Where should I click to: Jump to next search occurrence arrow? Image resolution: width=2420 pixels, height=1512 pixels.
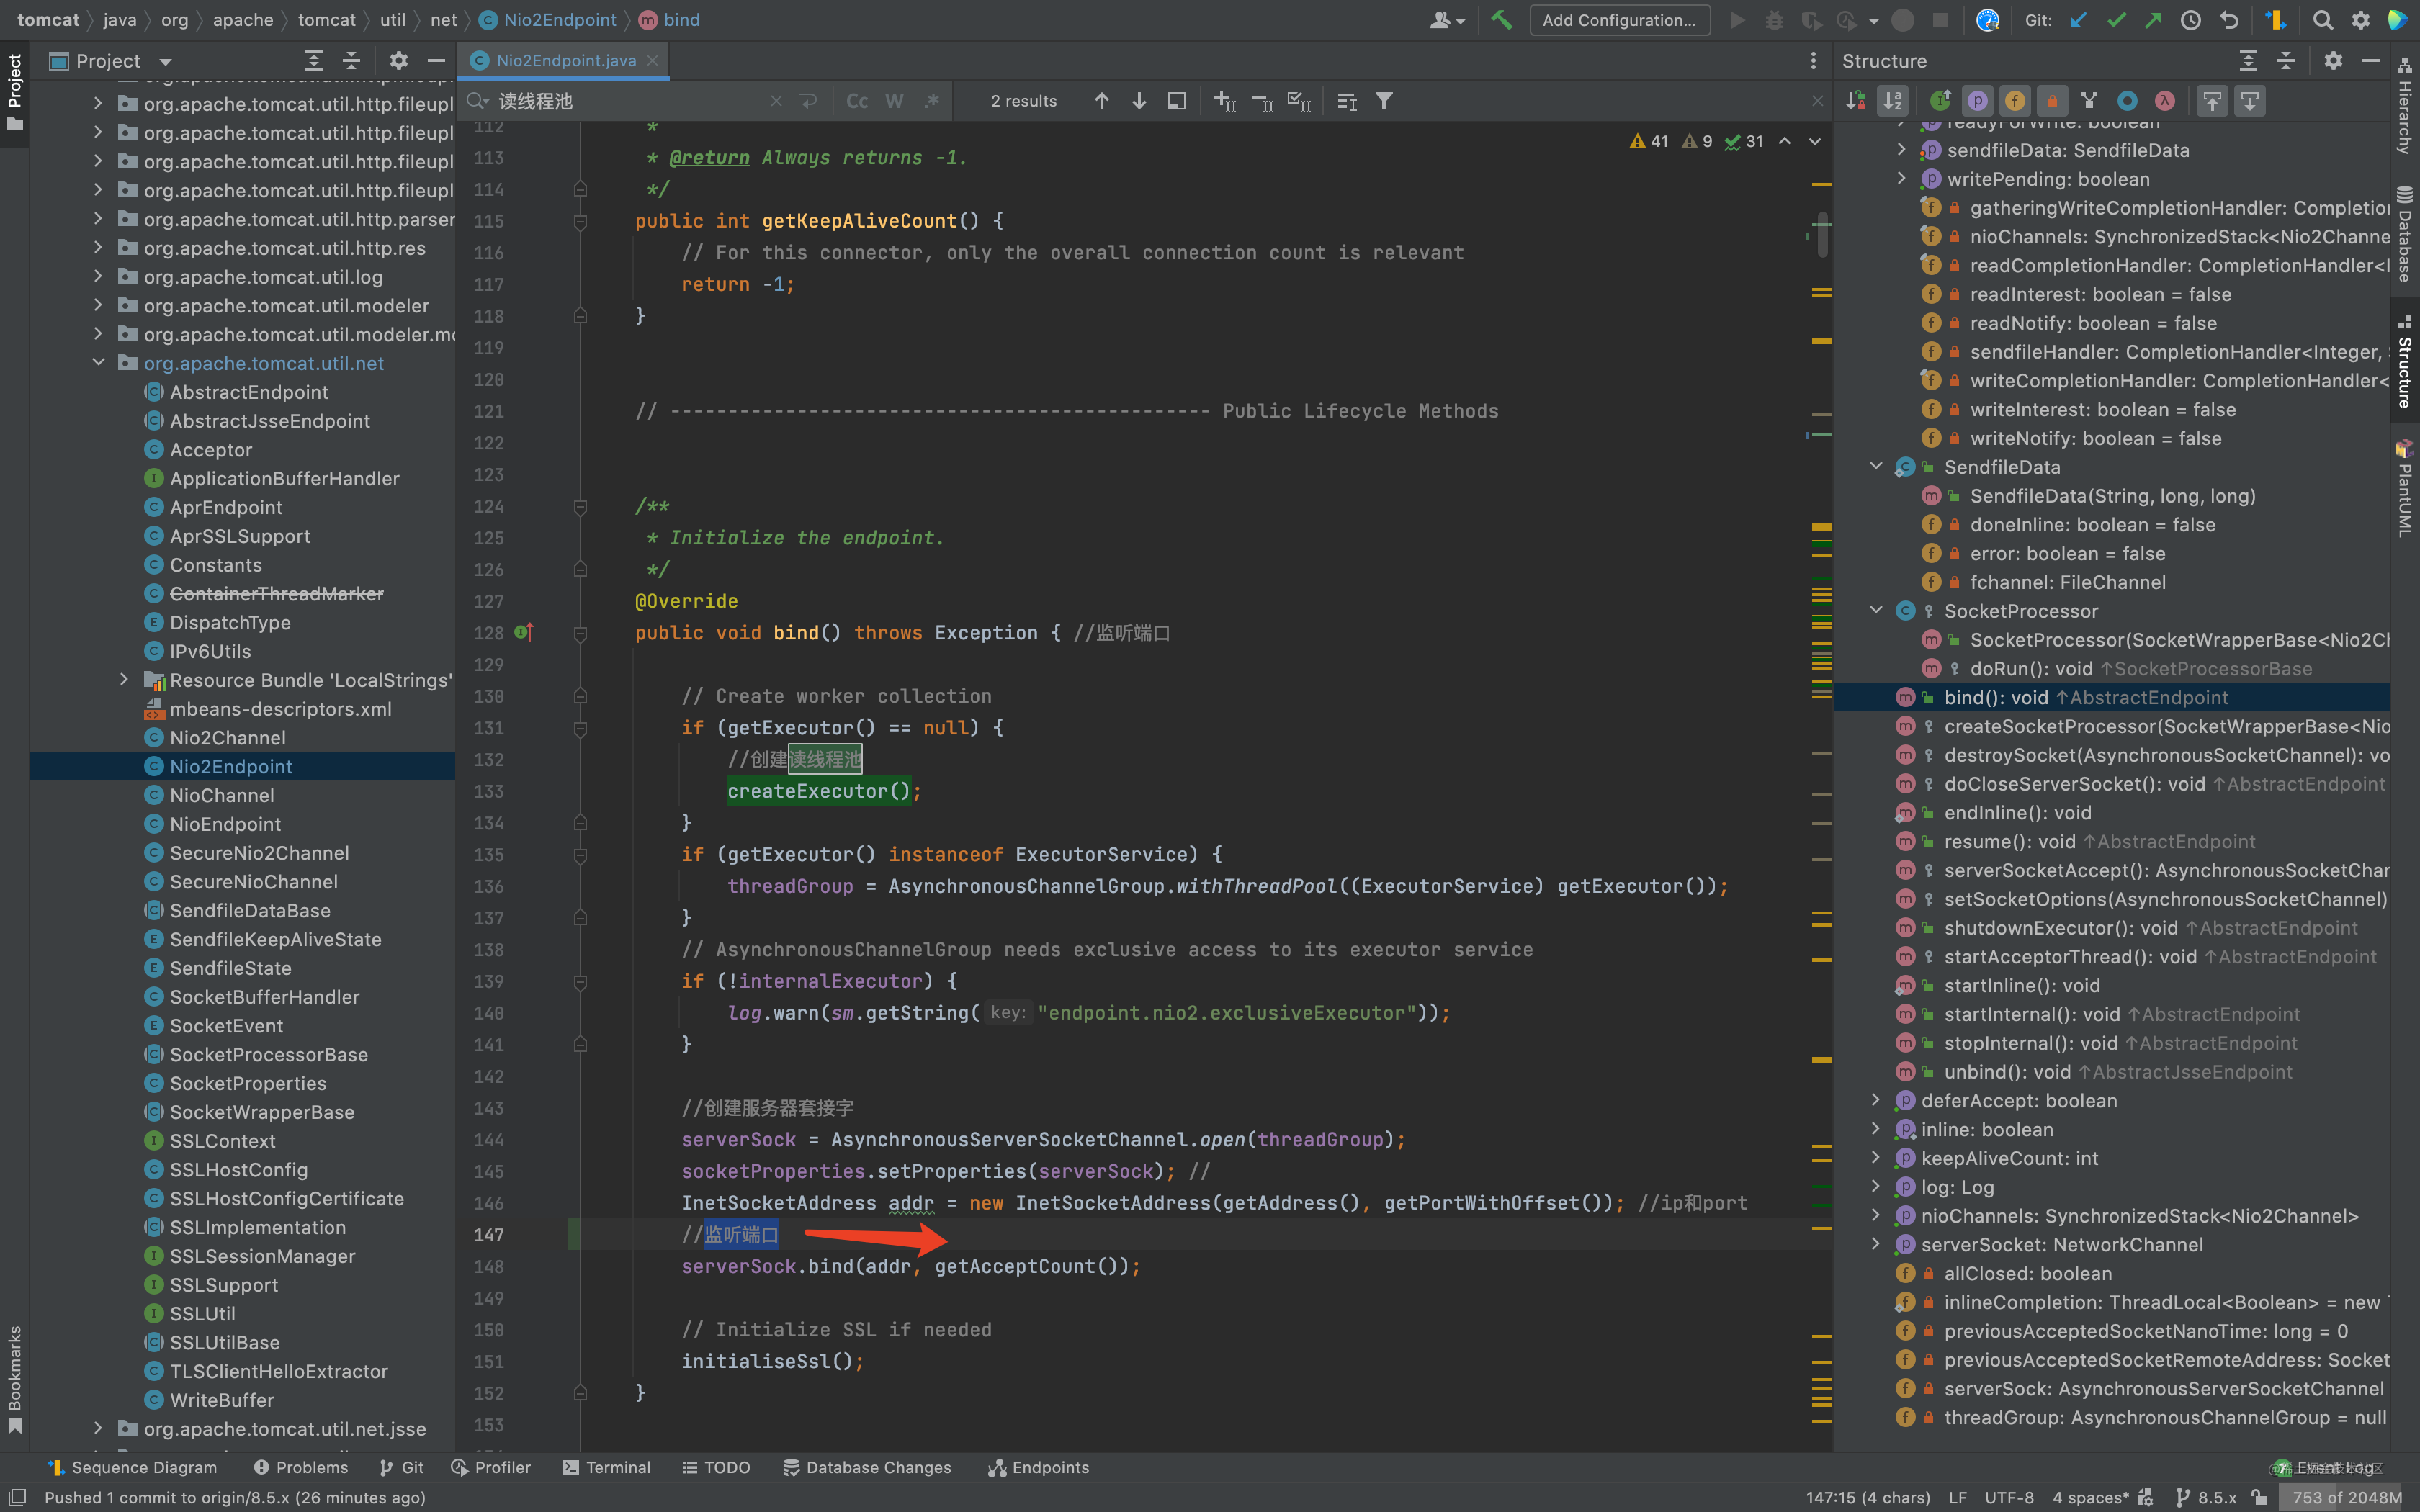click(1139, 101)
